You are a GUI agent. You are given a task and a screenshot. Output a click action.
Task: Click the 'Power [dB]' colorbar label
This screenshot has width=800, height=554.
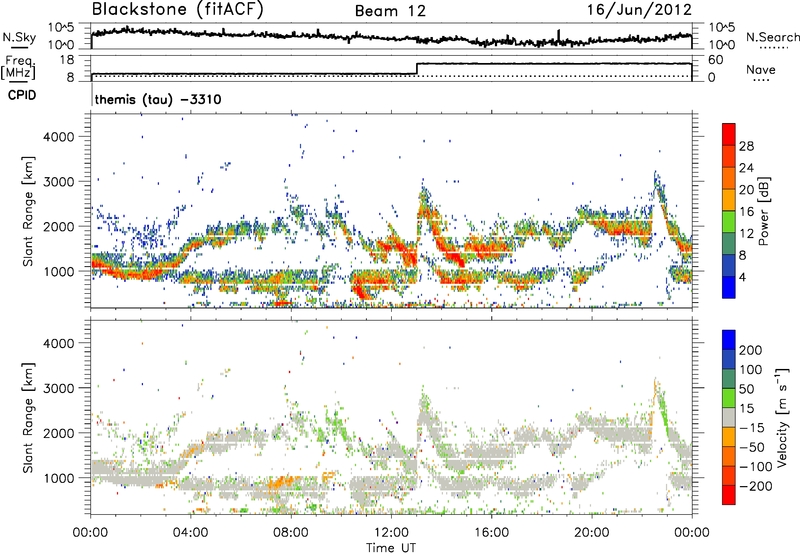764,211
